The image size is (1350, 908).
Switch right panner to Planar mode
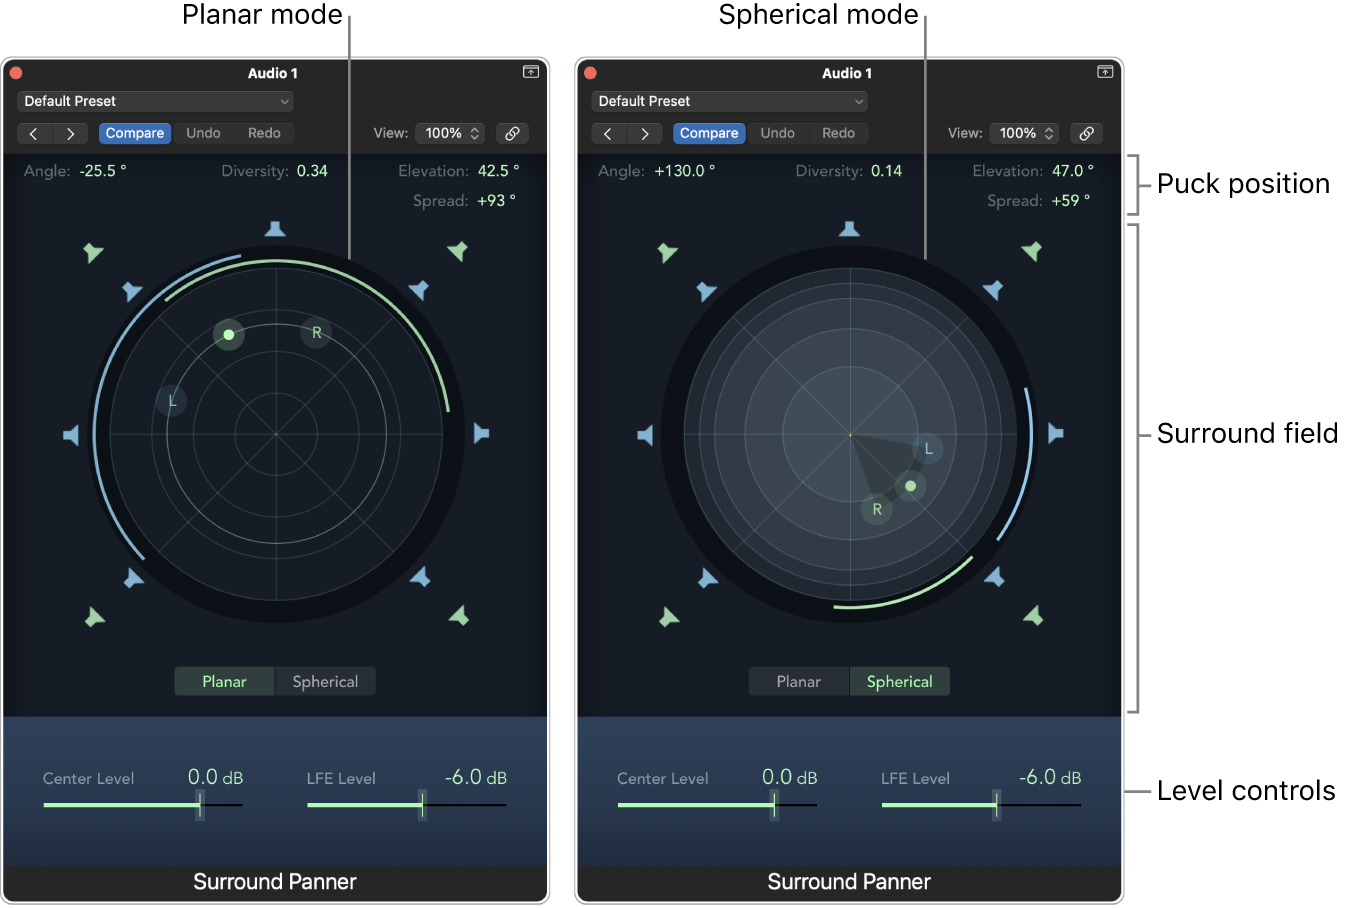(x=799, y=681)
